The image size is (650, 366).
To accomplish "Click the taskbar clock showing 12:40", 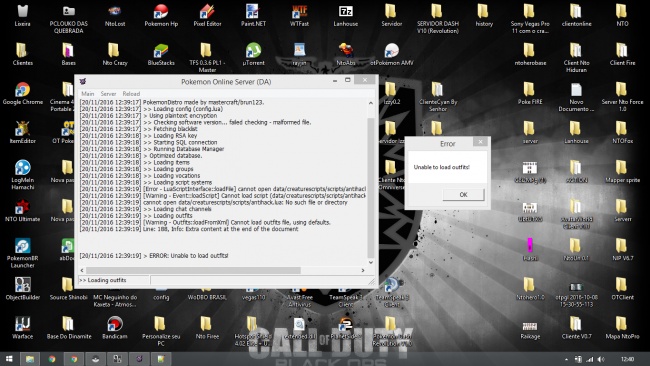I will click(628, 359).
